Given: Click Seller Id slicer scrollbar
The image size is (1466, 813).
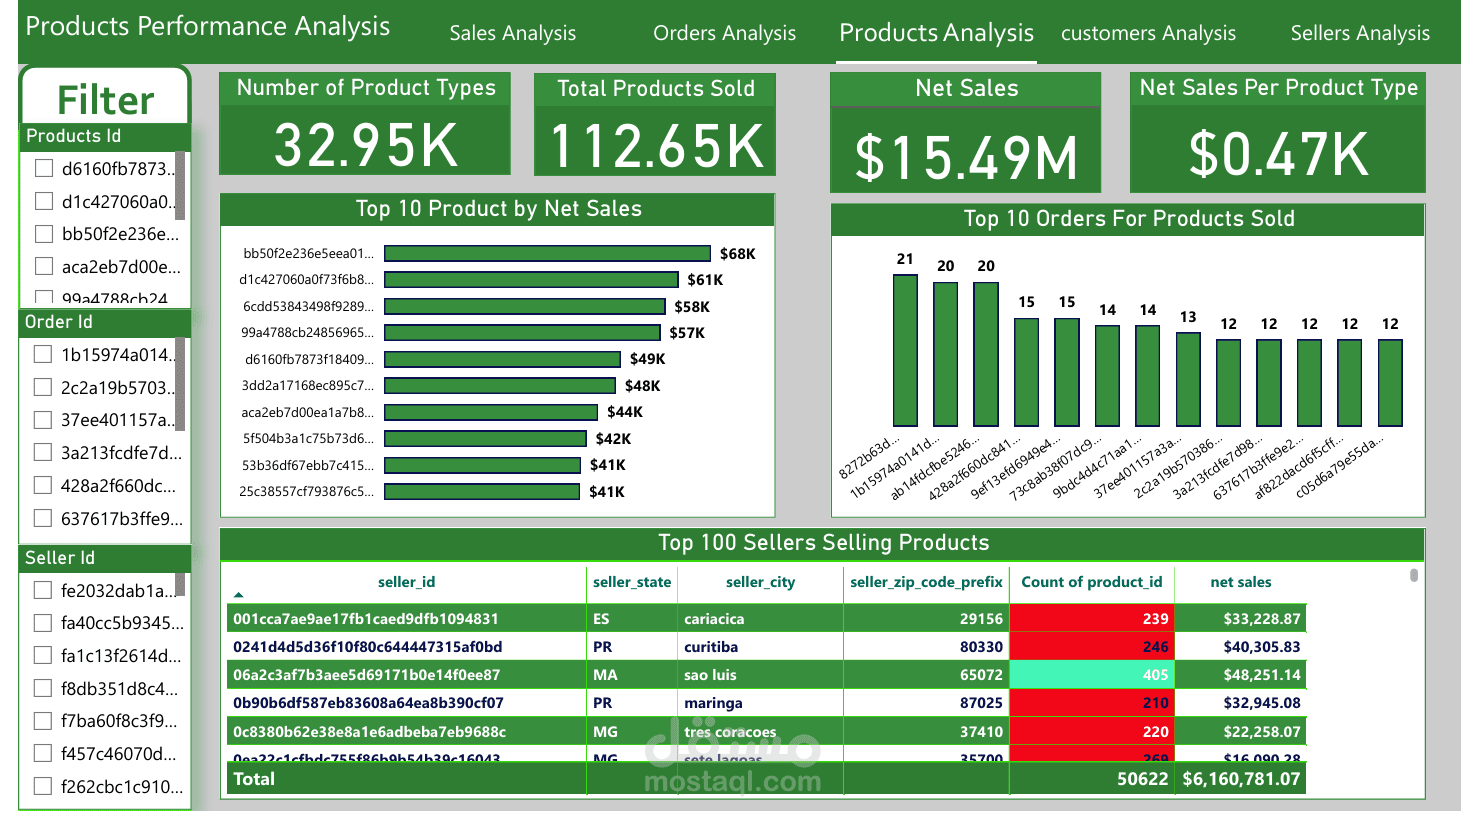Looking at the screenshot, I should pyautogui.click(x=180, y=585).
